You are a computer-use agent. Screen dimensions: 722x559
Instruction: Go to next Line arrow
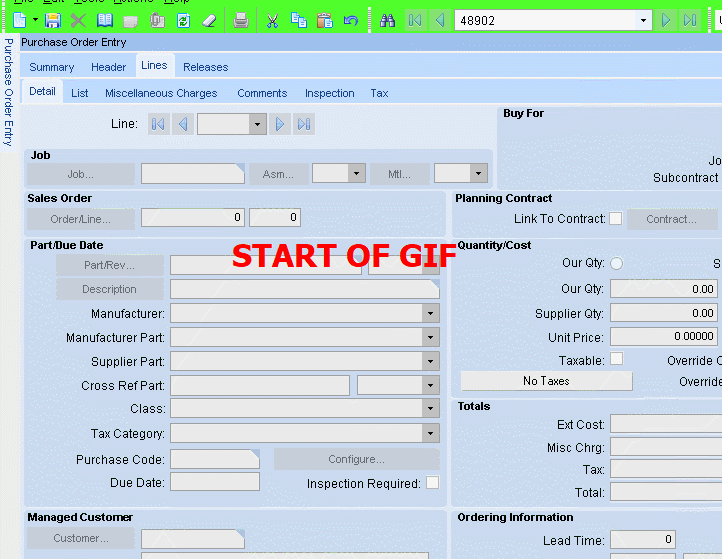(279, 124)
